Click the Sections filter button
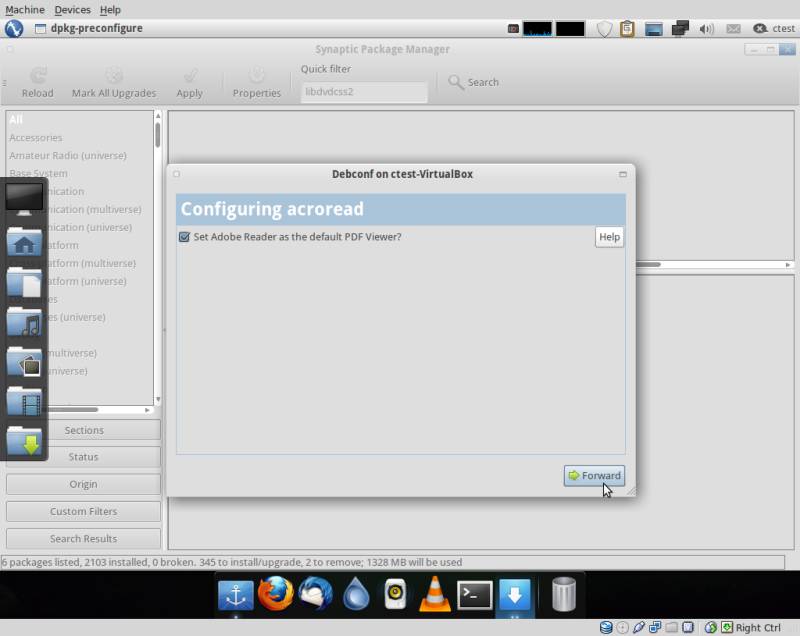800x636 pixels. pos(84,430)
